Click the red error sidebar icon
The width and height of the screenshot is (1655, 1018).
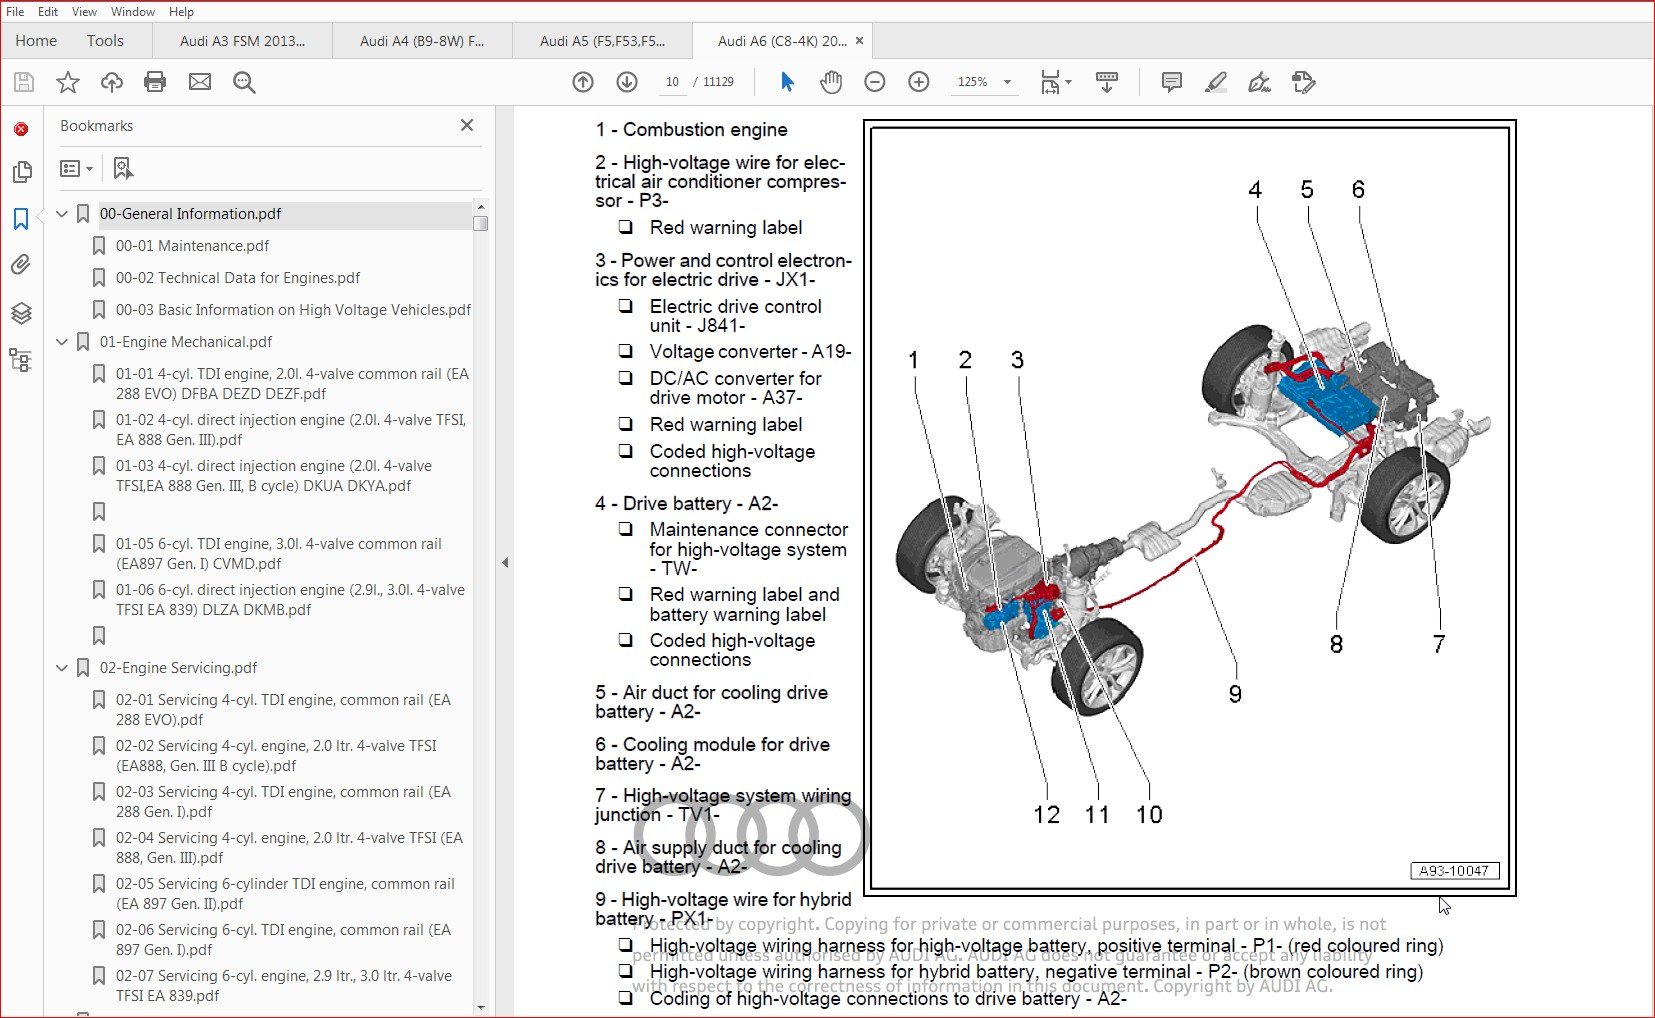[21, 129]
